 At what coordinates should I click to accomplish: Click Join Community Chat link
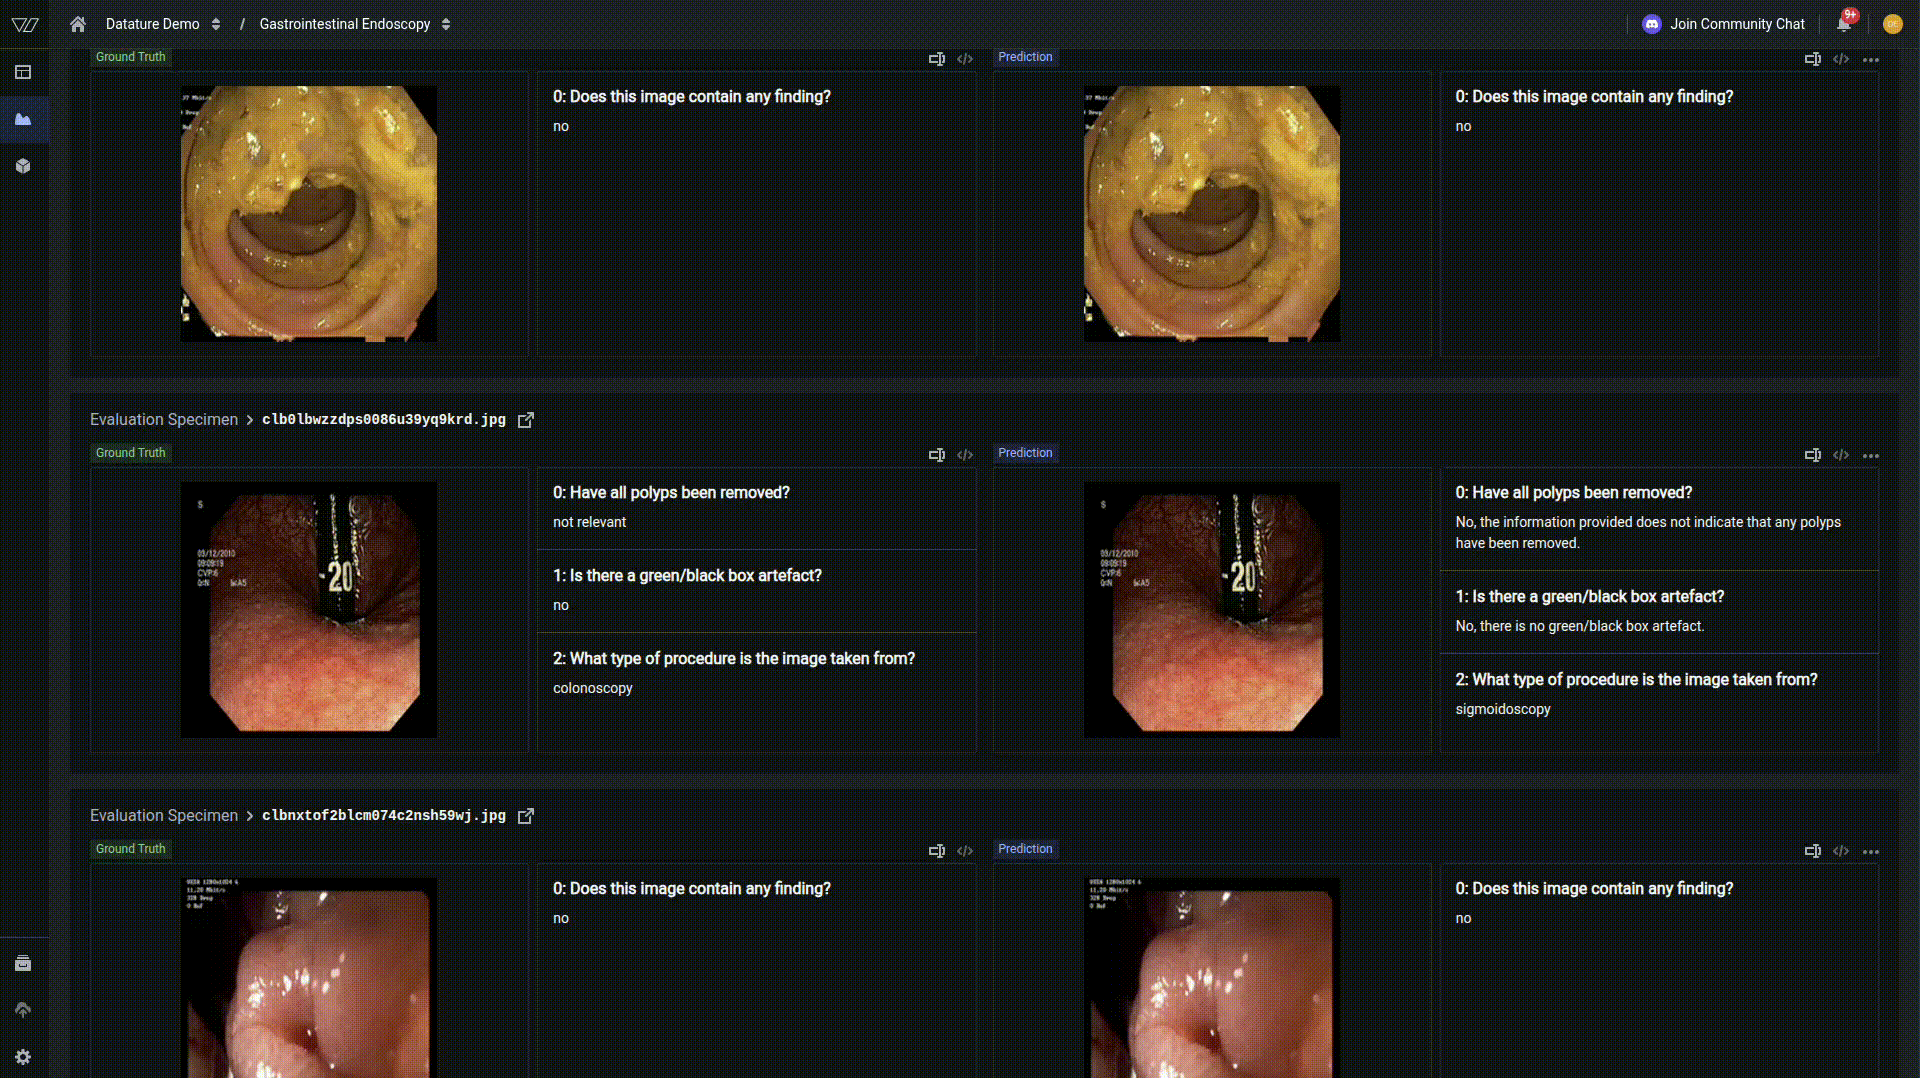[x=1737, y=24]
